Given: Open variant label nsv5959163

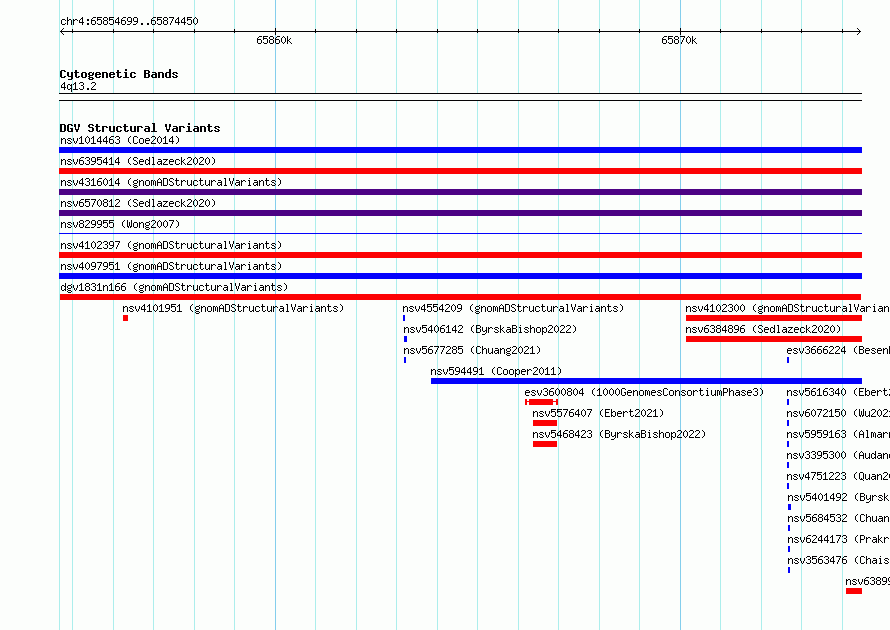Looking at the screenshot, I should (x=838, y=434).
